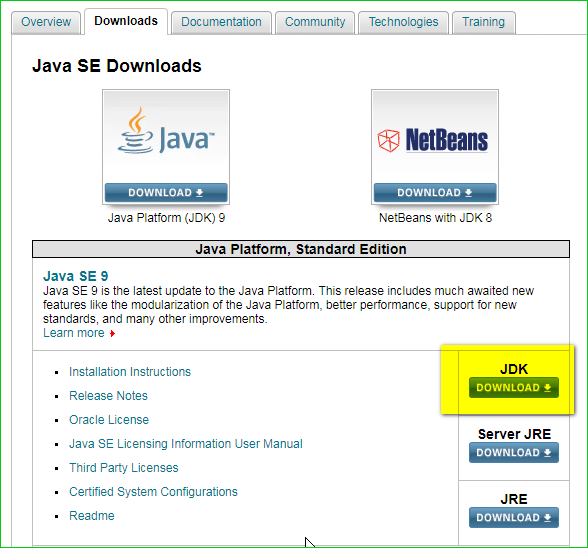Select the Downloads tab
This screenshot has height=548, width=588.
(x=126, y=21)
